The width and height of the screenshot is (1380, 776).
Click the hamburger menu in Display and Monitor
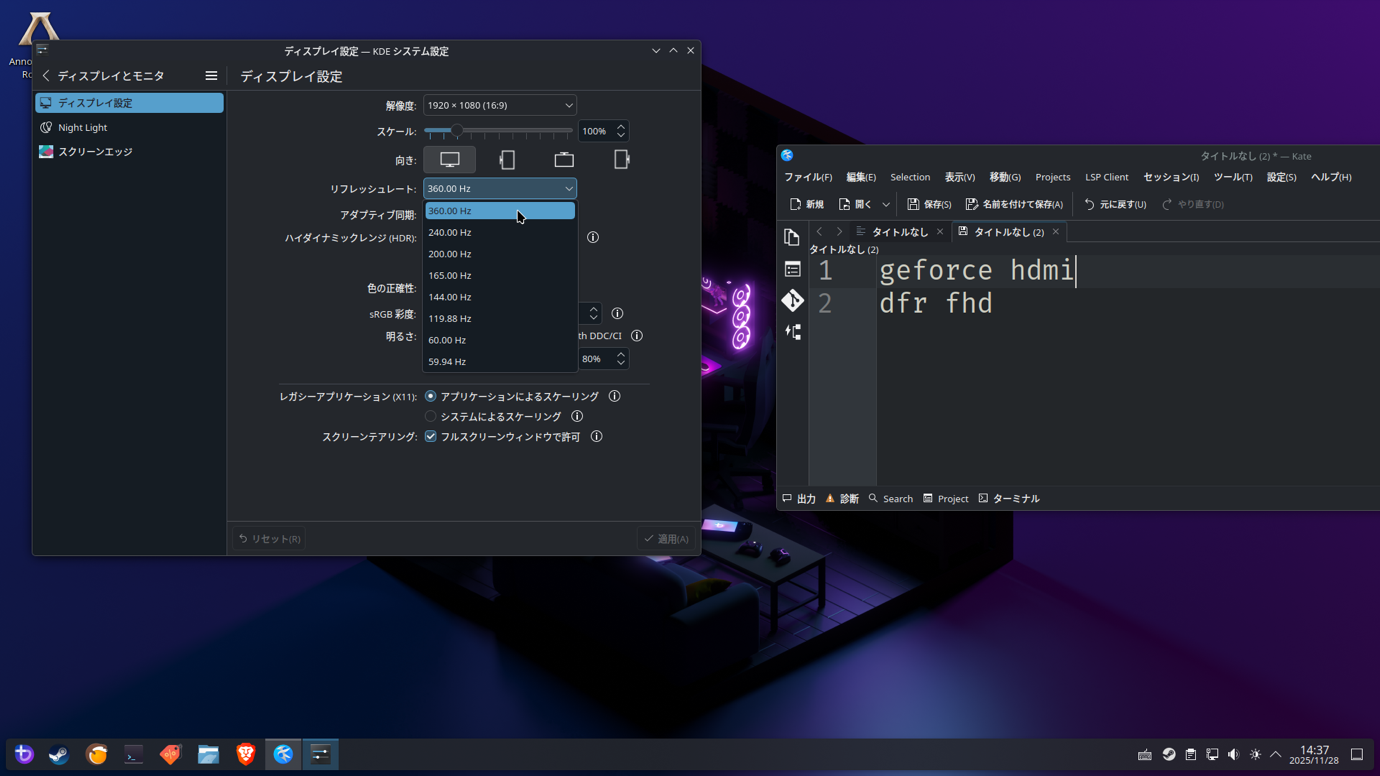click(x=211, y=76)
